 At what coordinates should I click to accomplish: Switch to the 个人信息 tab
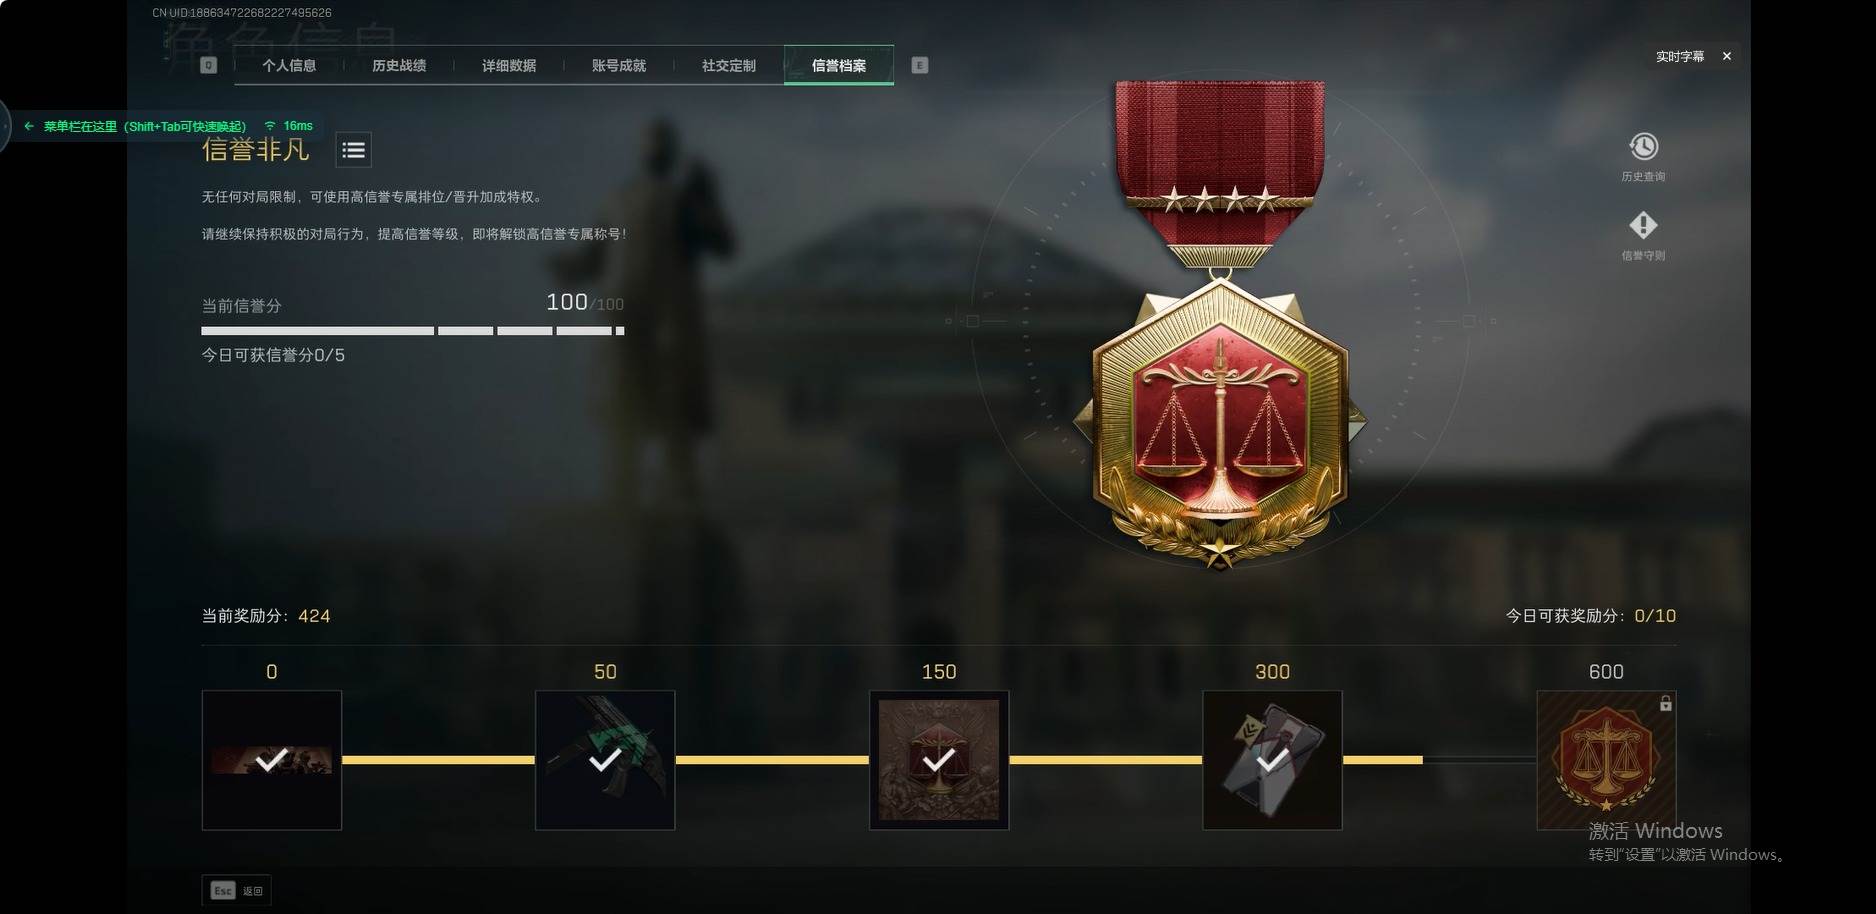[x=289, y=65]
